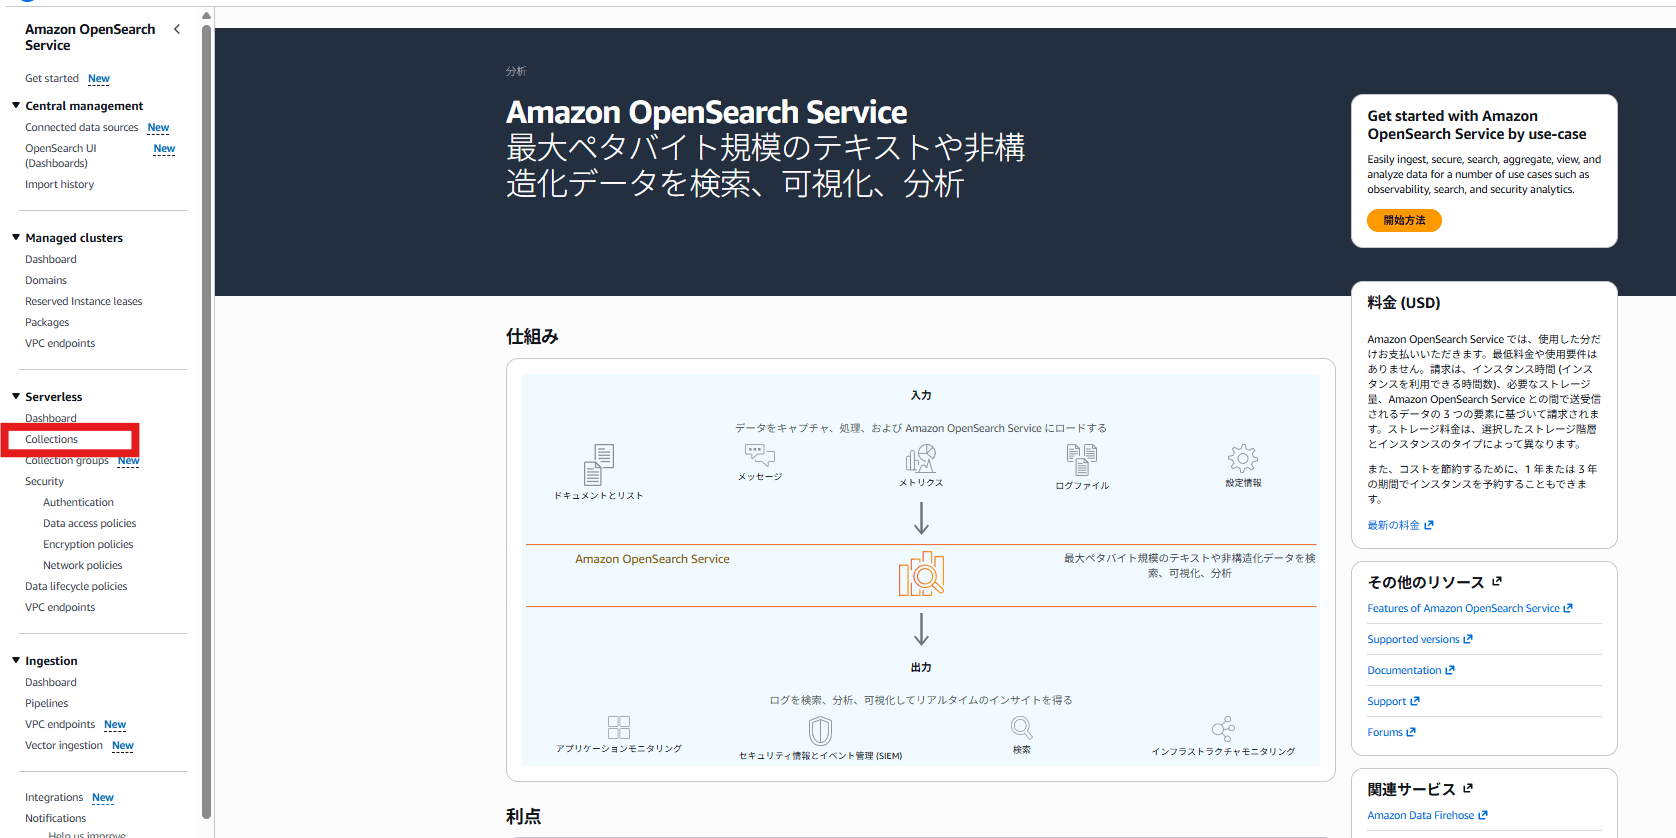Select Security under Serverless
This screenshot has width=1676, height=838.
click(44, 481)
